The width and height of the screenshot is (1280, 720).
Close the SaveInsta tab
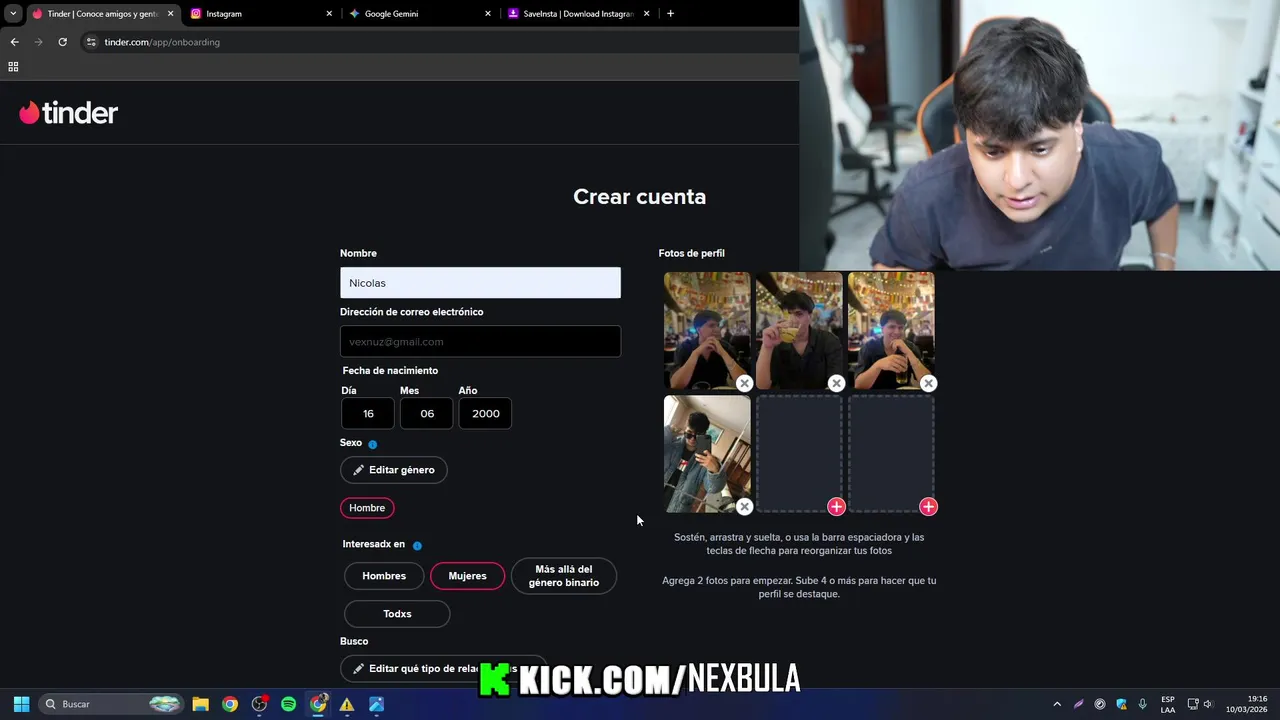point(646,14)
